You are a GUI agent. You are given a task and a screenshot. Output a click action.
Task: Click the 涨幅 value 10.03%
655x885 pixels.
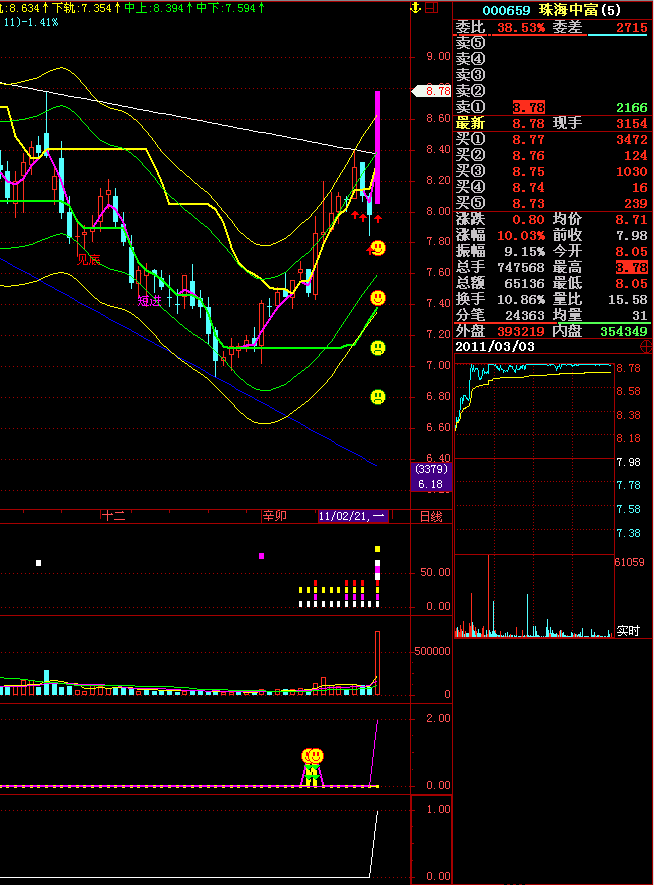coord(521,235)
